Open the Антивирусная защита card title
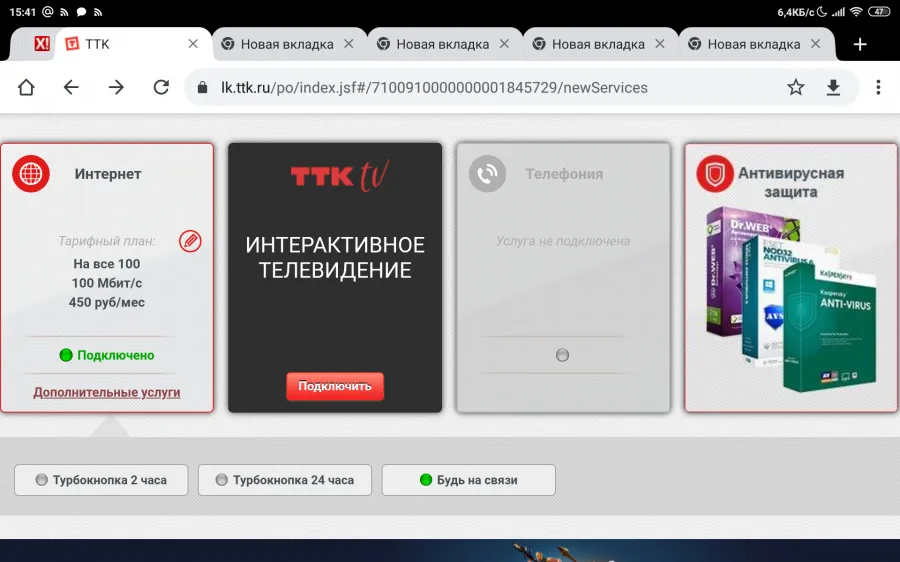Screen dimensions: 900x562 pyautogui.click(x=791, y=182)
